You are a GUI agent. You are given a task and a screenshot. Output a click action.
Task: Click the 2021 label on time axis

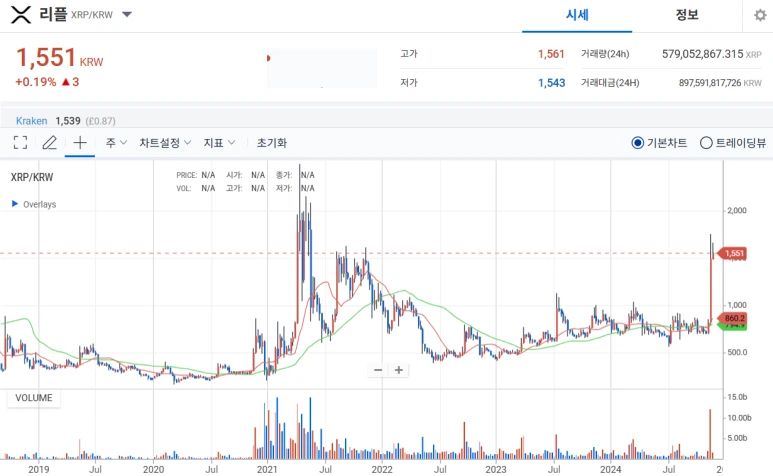267,470
